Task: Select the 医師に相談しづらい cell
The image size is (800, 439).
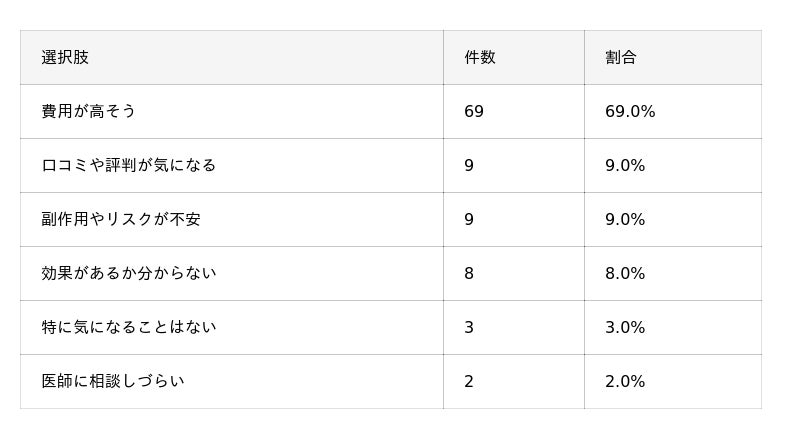Action: click(232, 381)
